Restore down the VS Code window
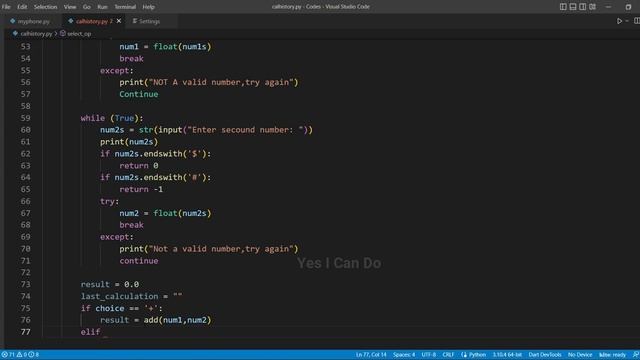 pyautogui.click(x=628, y=7)
